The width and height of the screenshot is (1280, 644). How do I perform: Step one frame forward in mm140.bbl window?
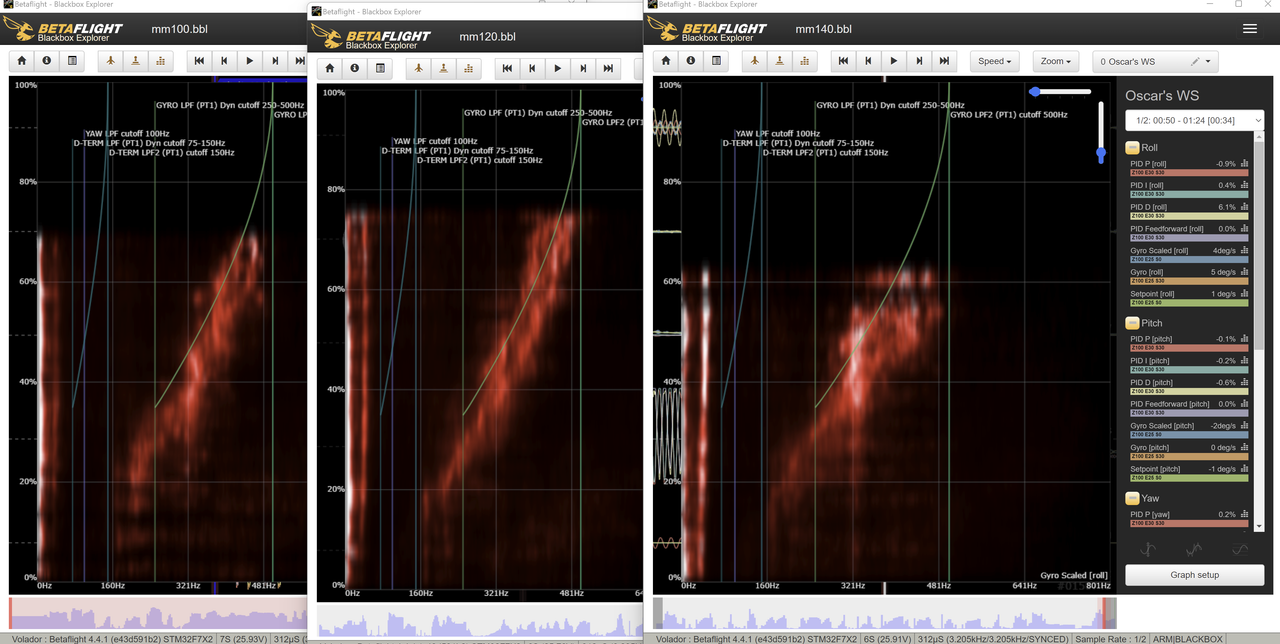tap(919, 61)
